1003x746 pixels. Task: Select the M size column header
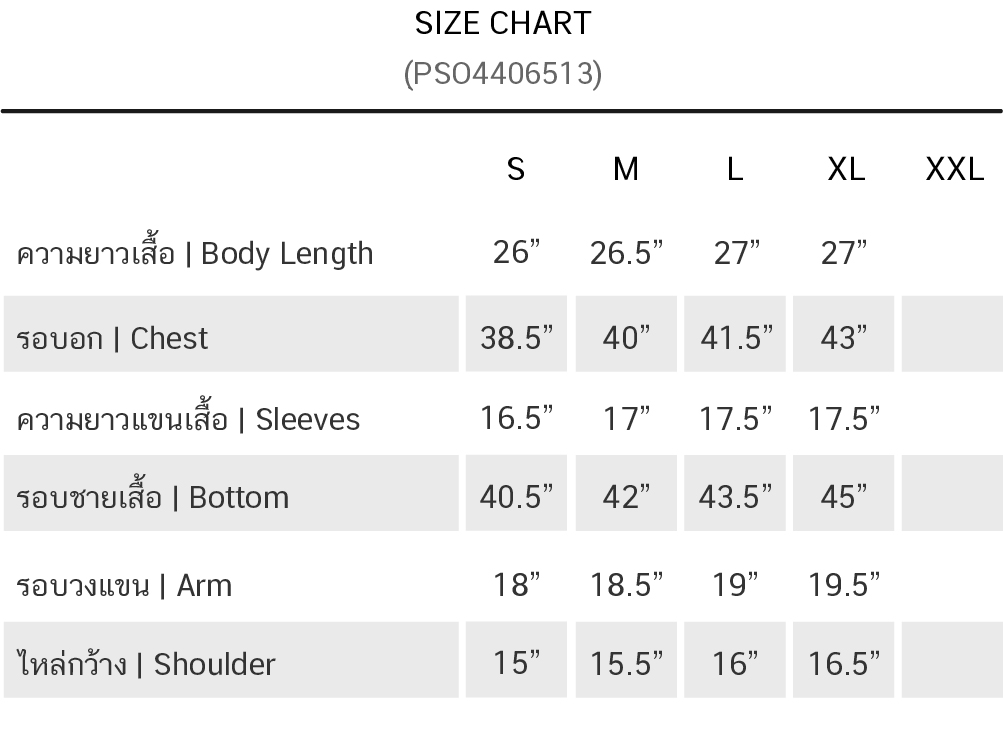(x=625, y=170)
